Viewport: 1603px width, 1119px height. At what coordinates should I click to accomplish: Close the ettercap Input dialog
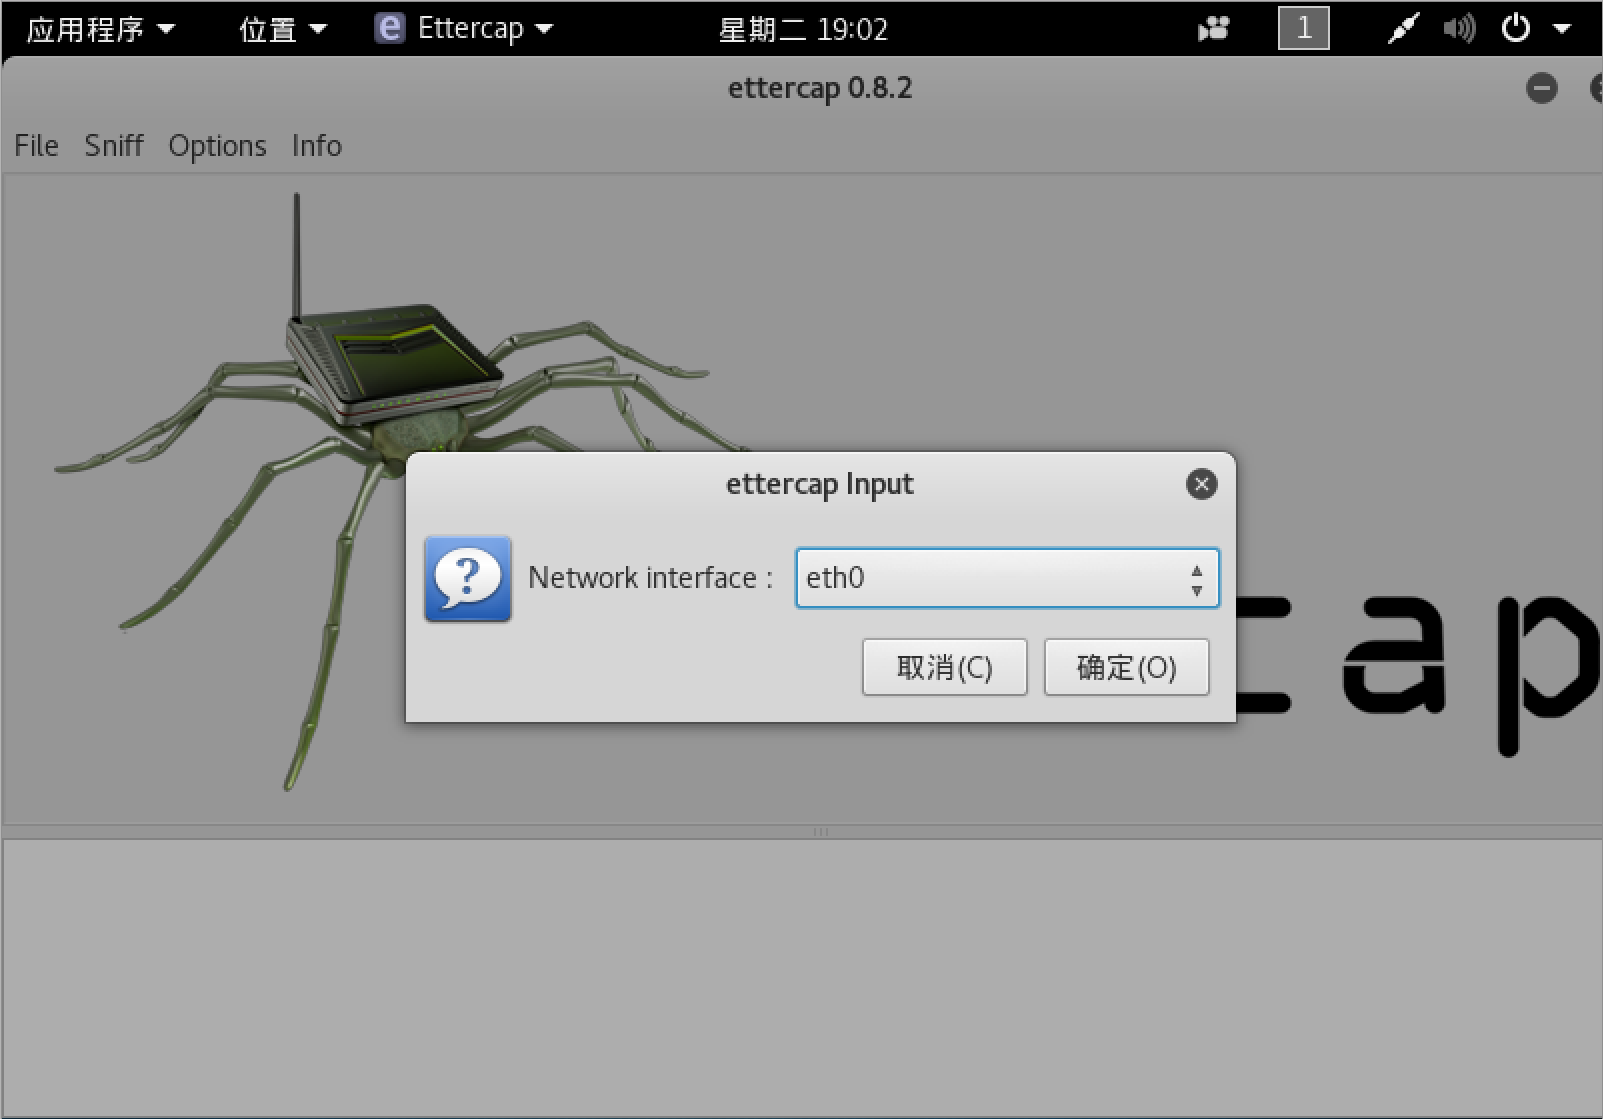1201,485
